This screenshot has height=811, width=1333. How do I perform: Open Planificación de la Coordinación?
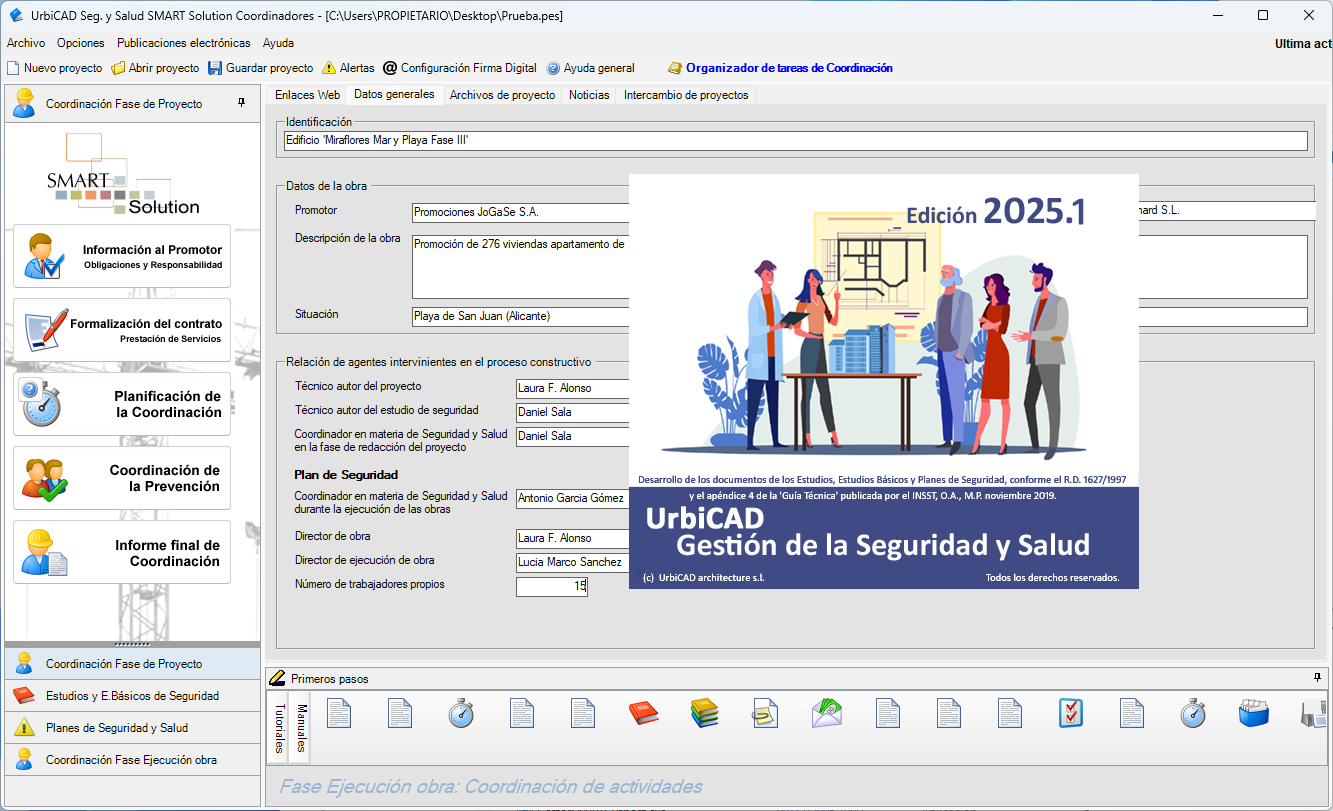[122, 404]
